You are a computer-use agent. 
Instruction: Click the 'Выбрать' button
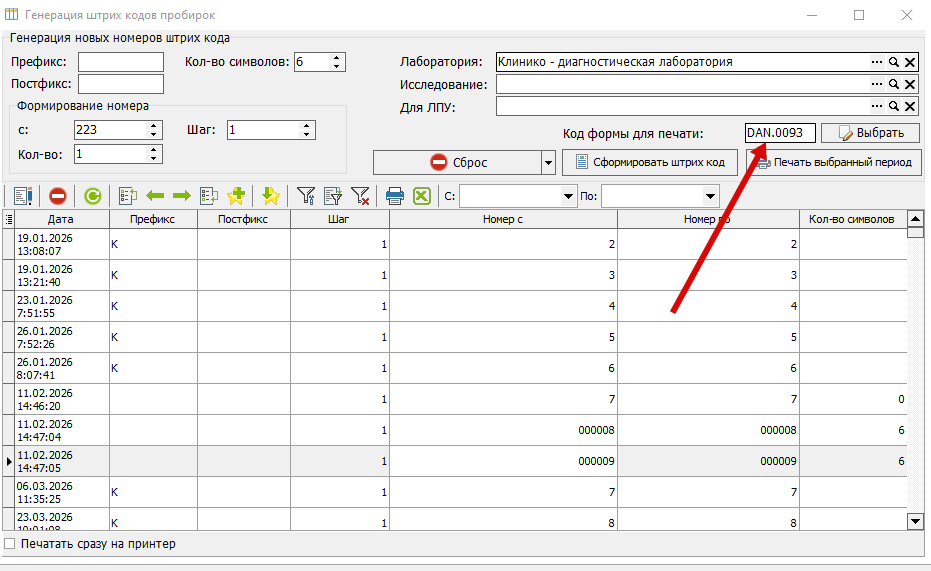870,133
